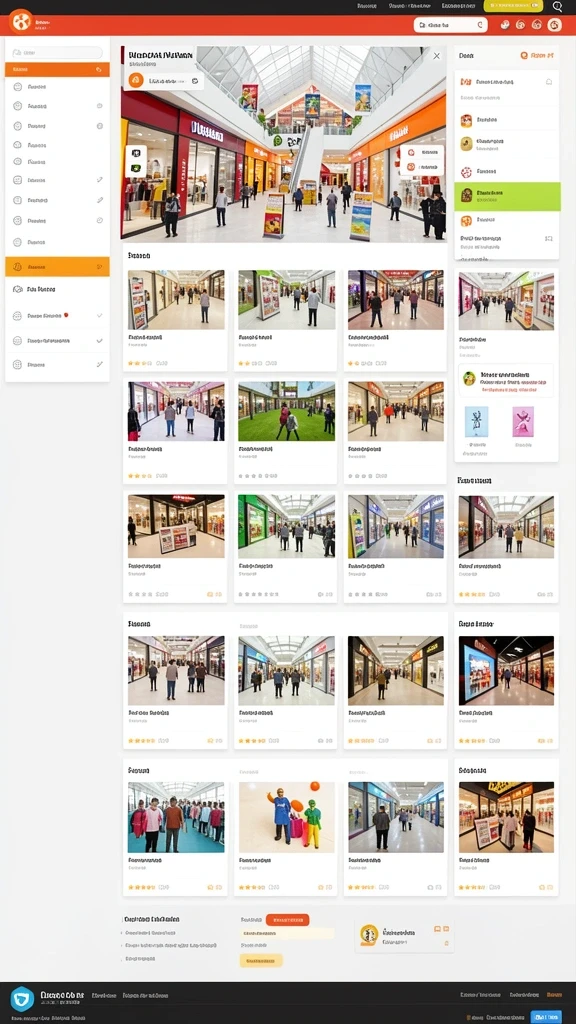The image size is (576, 1024).
Task: Click the third text menu item in top black bar
Action: click(x=457, y=6)
